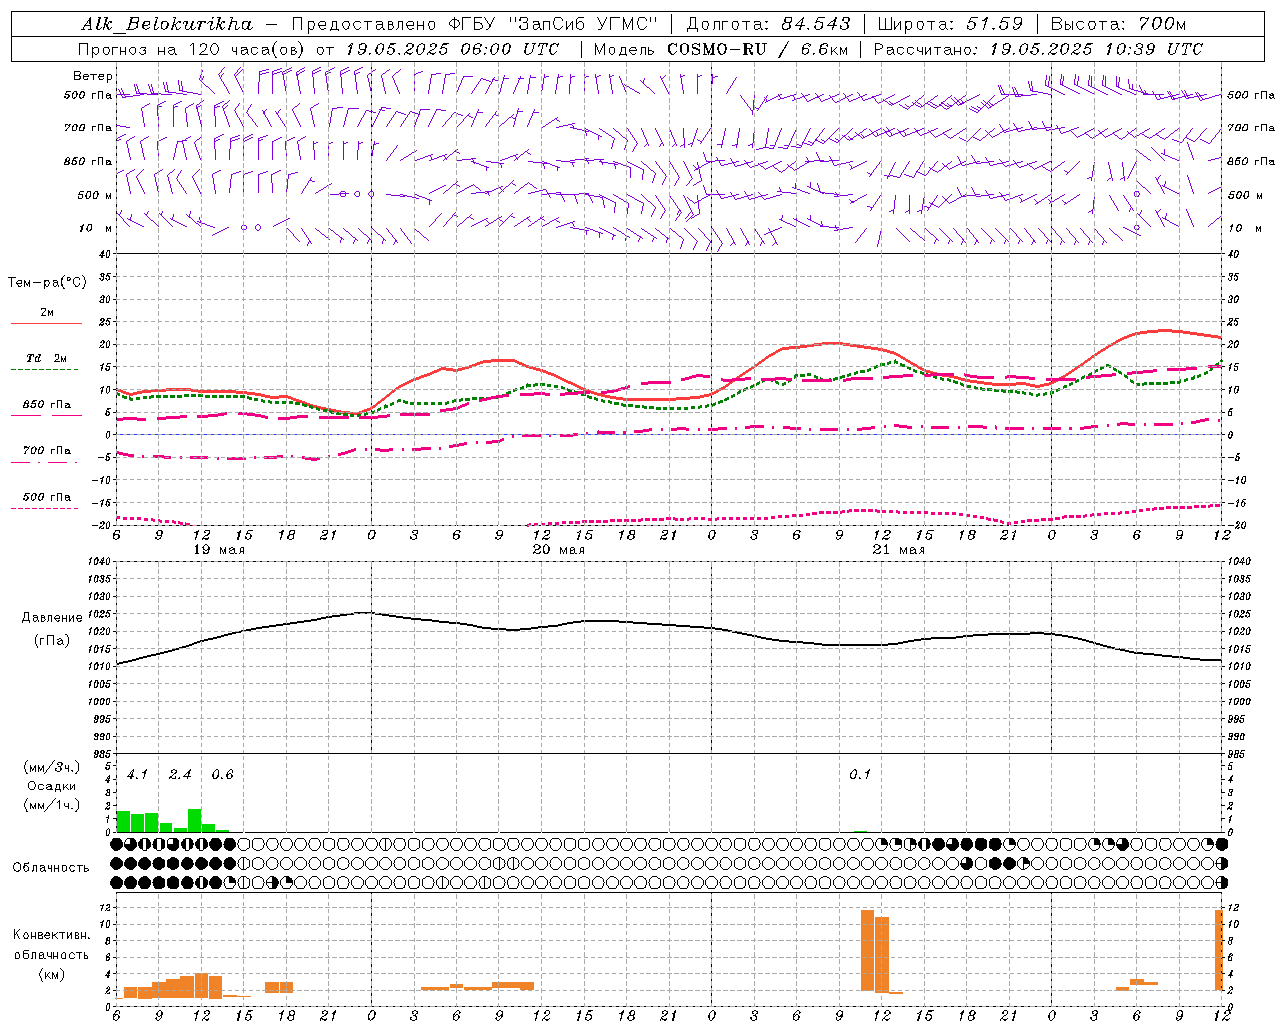Viewport: 1280px width, 1024px height.
Task: Click the solid red line sample under '2м'
Action: (46, 324)
